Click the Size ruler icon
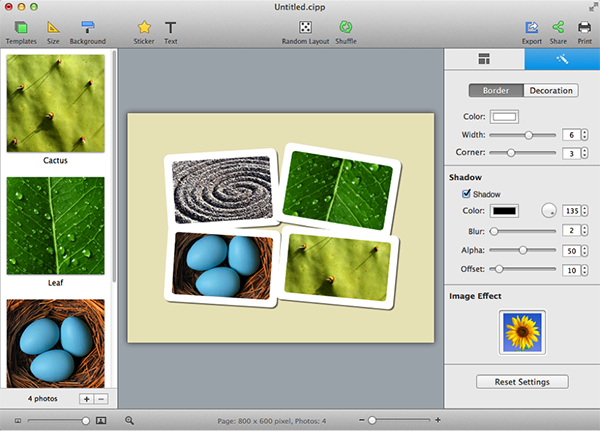The height and width of the screenshot is (431, 600). (x=53, y=28)
